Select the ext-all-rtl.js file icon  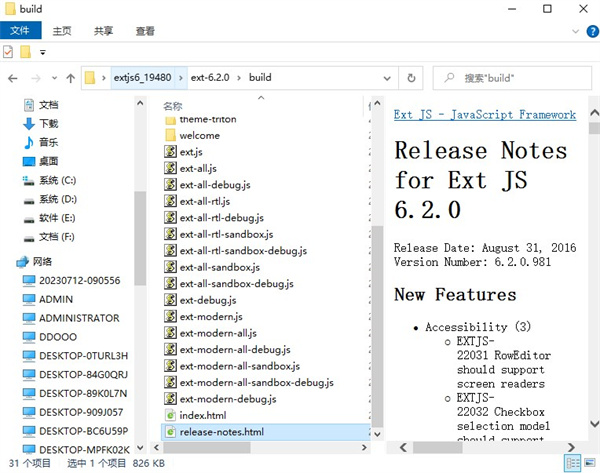(x=170, y=201)
